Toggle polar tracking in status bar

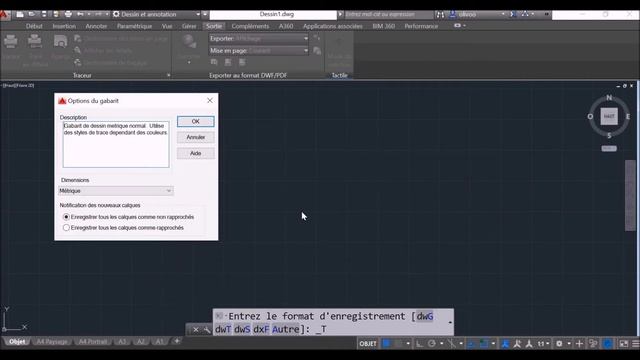(431, 344)
